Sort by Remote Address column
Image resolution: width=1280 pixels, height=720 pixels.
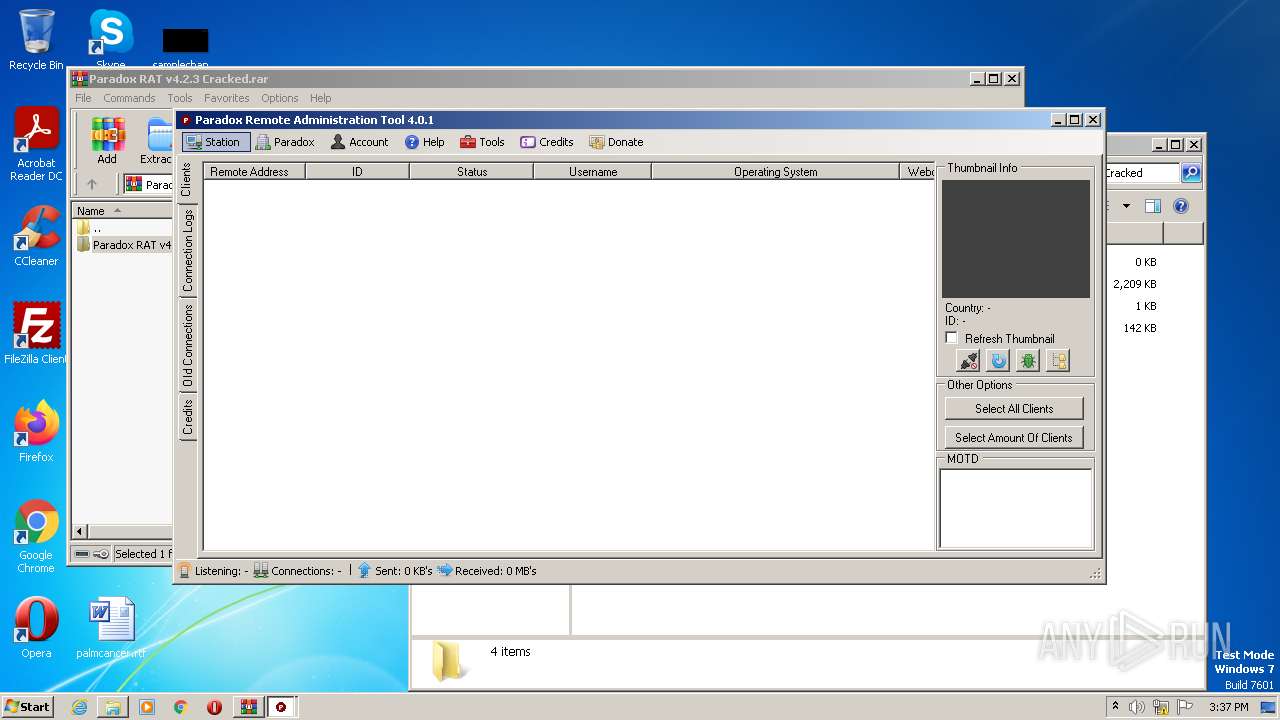254,172
